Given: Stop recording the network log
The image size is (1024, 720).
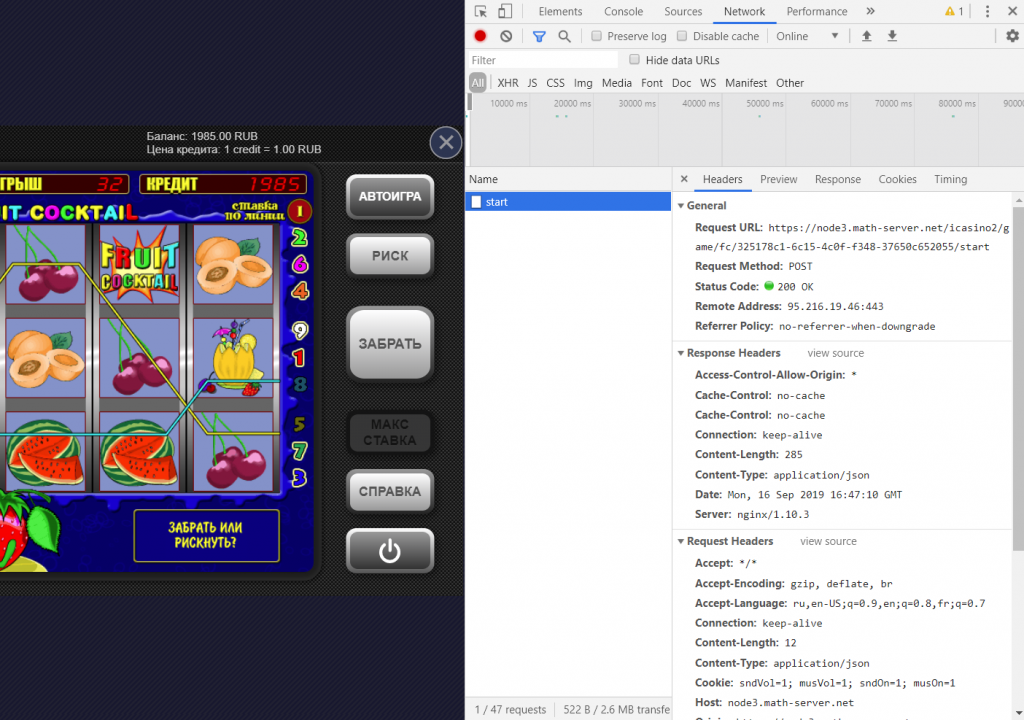Looking at the screenshot, I should (x=480, y=36).
